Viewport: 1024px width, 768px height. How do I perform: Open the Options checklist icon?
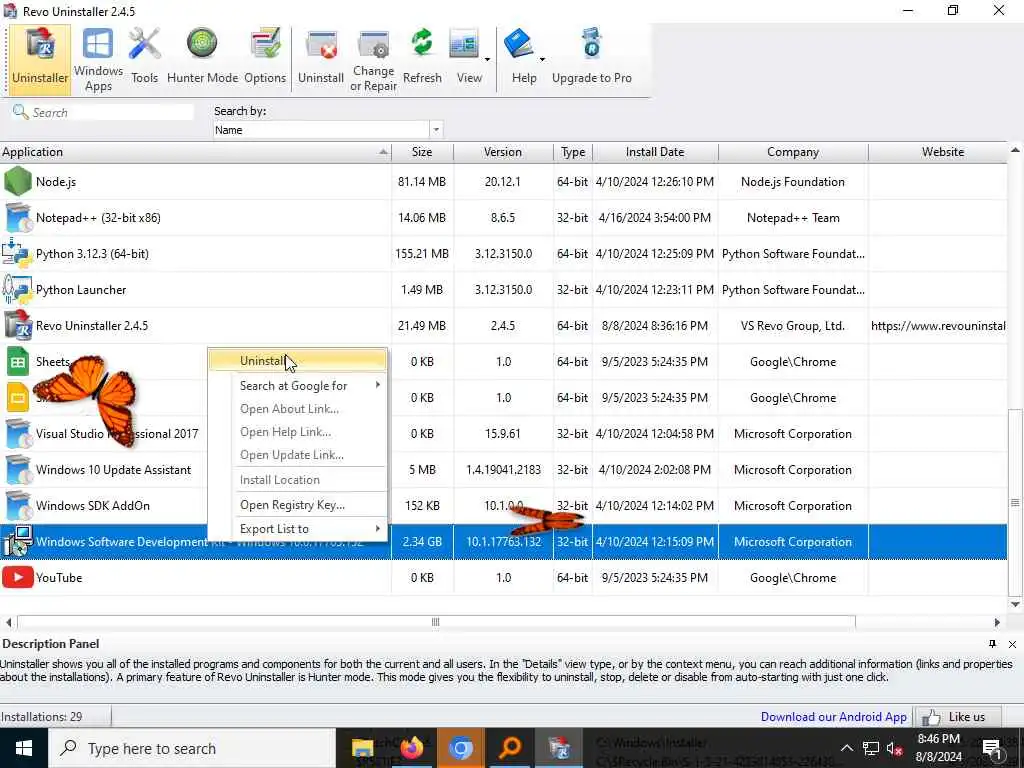pos(265,57)
